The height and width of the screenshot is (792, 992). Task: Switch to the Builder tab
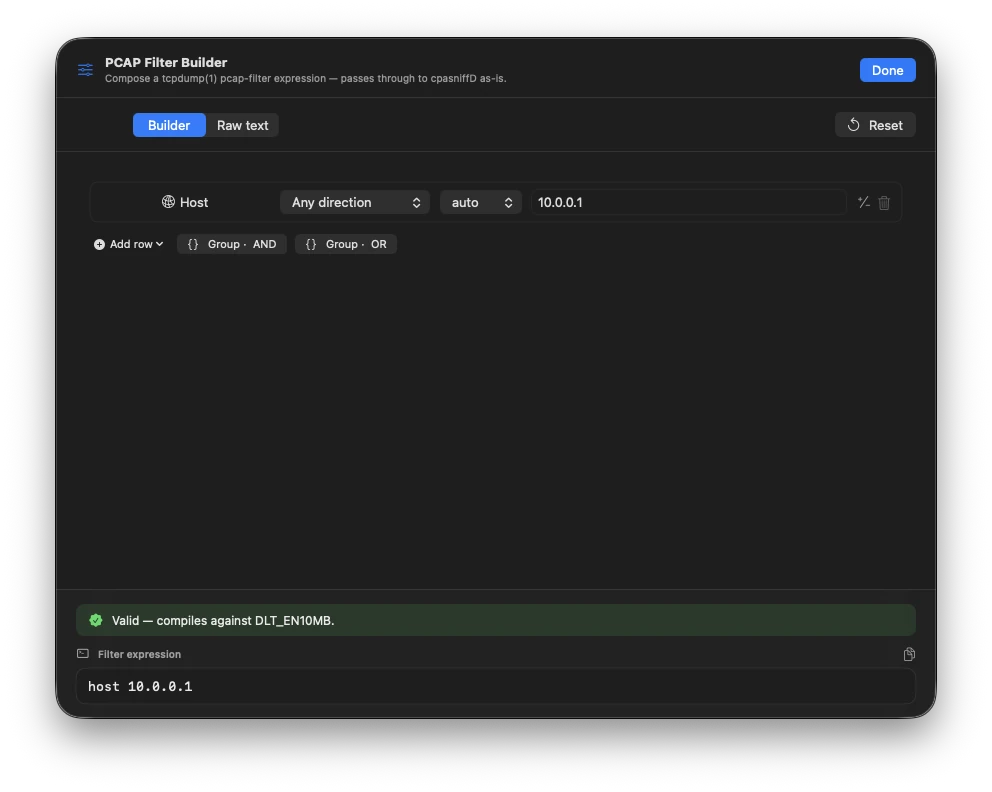168,124
